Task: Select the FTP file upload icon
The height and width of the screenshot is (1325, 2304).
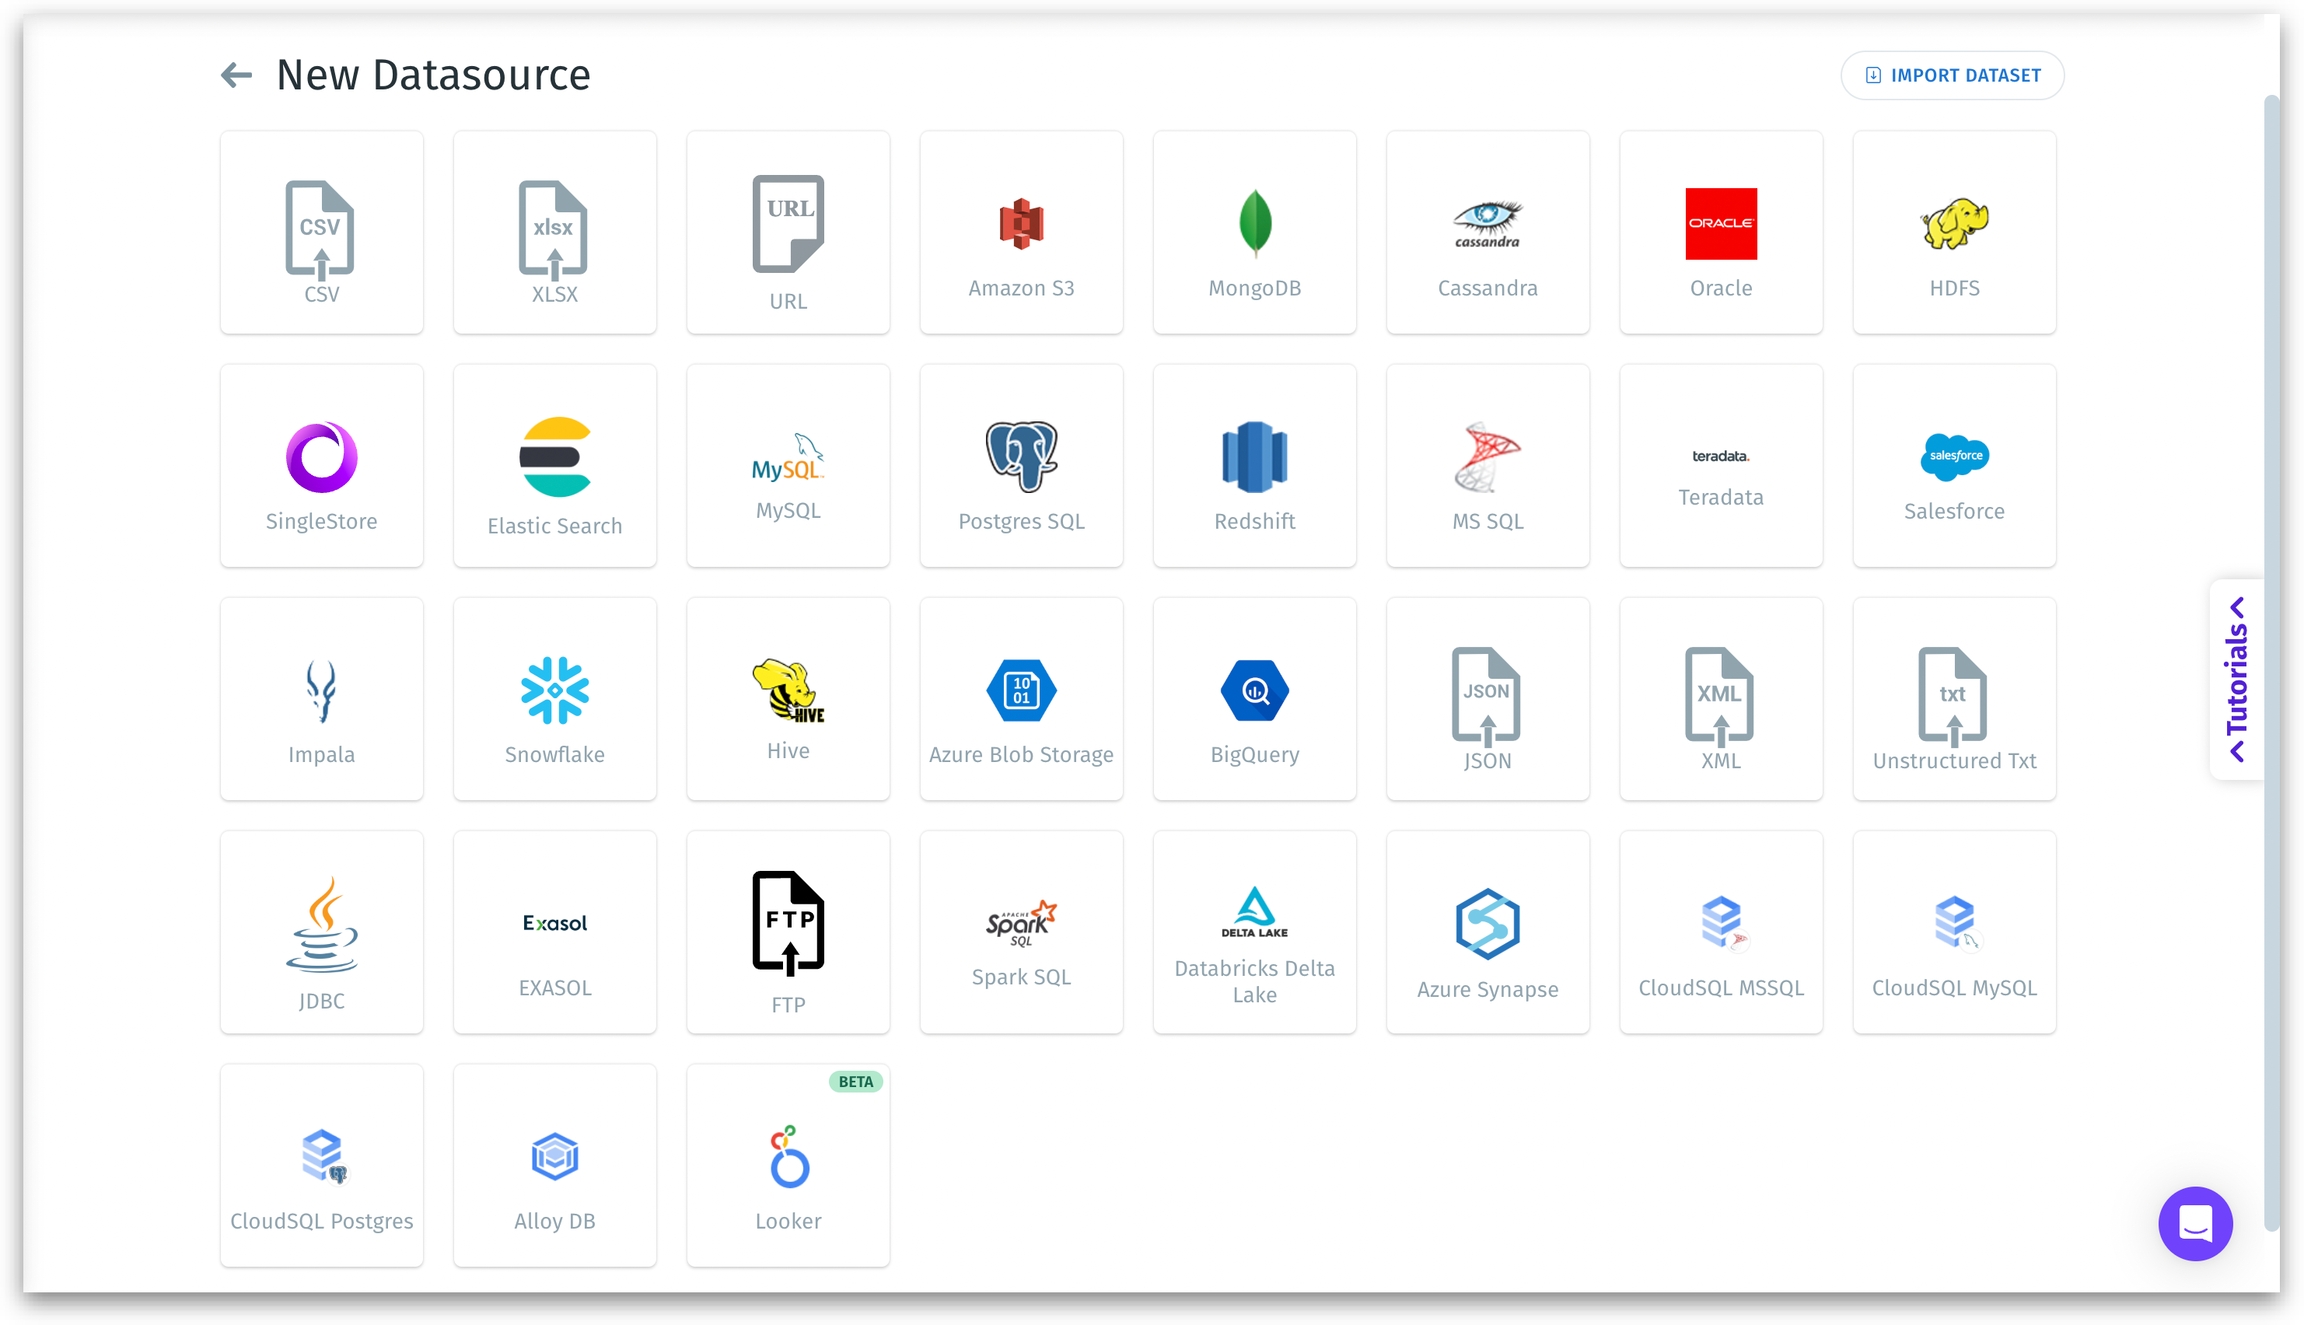Action: [788, 922]
